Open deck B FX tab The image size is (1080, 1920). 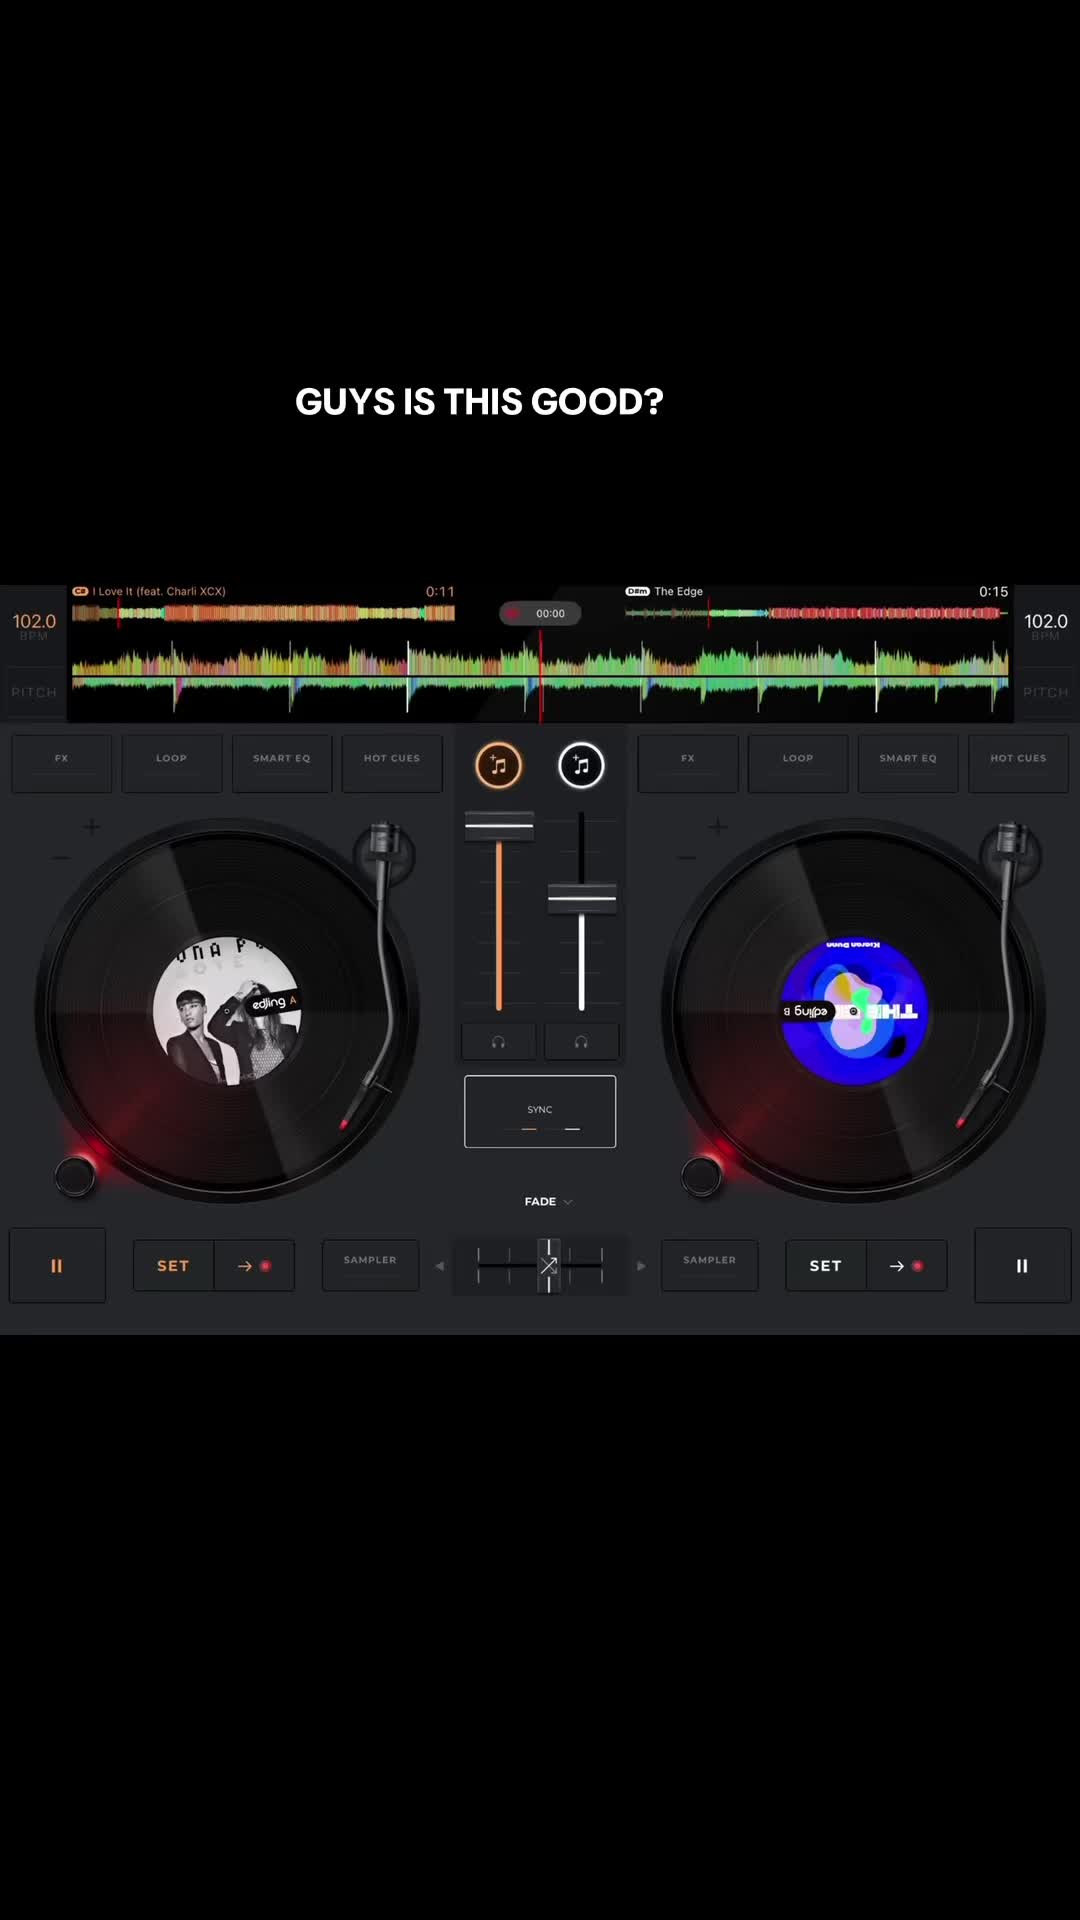pos(688,764)
